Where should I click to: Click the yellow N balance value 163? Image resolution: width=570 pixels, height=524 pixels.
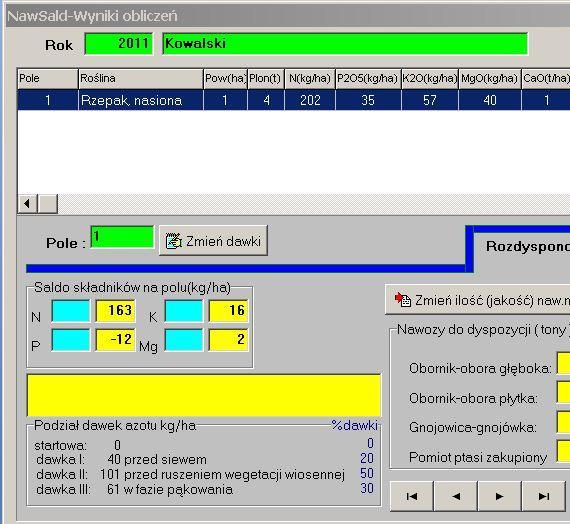(x=116, y=311)
